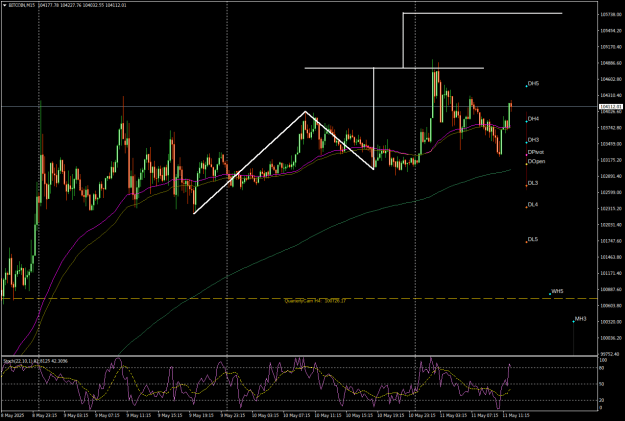Viewport: 625px width, 421px height.
Task: Click the 105738.00 price axis value
Action: (611, 14)
